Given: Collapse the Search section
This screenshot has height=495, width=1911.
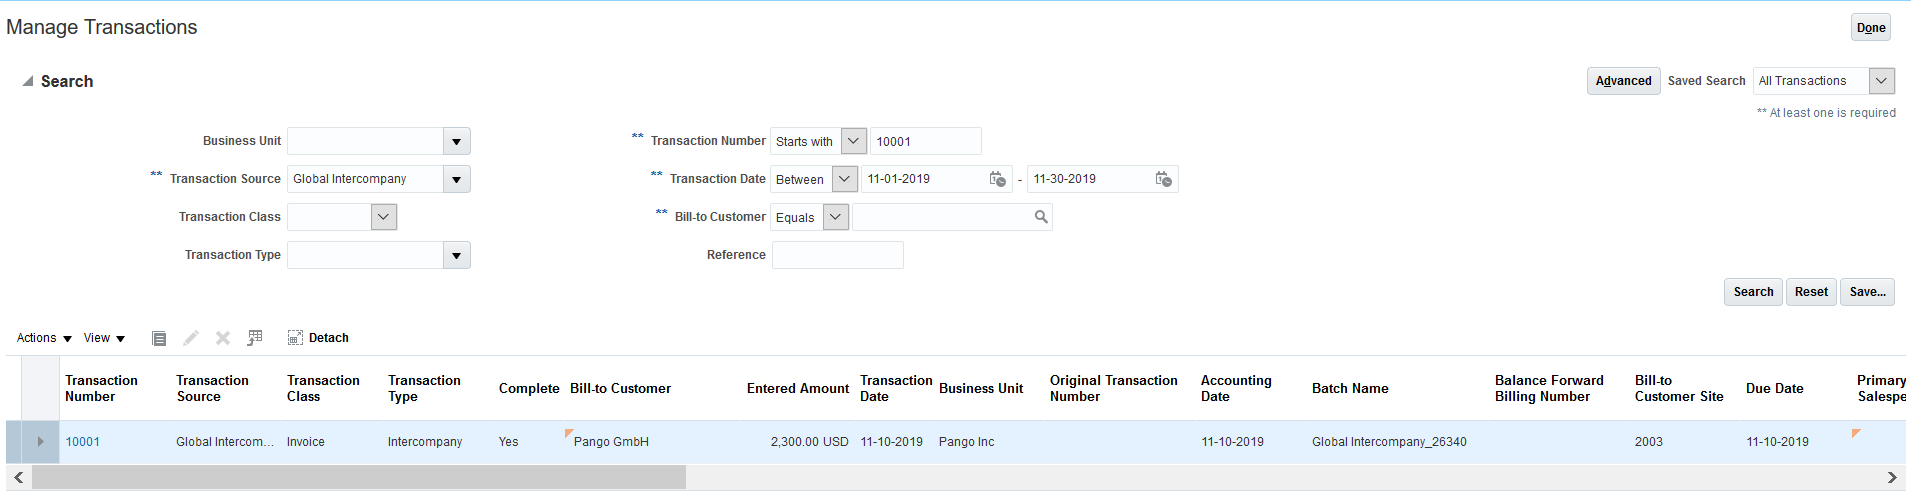Looking at the screenshot, I should 28,82.
